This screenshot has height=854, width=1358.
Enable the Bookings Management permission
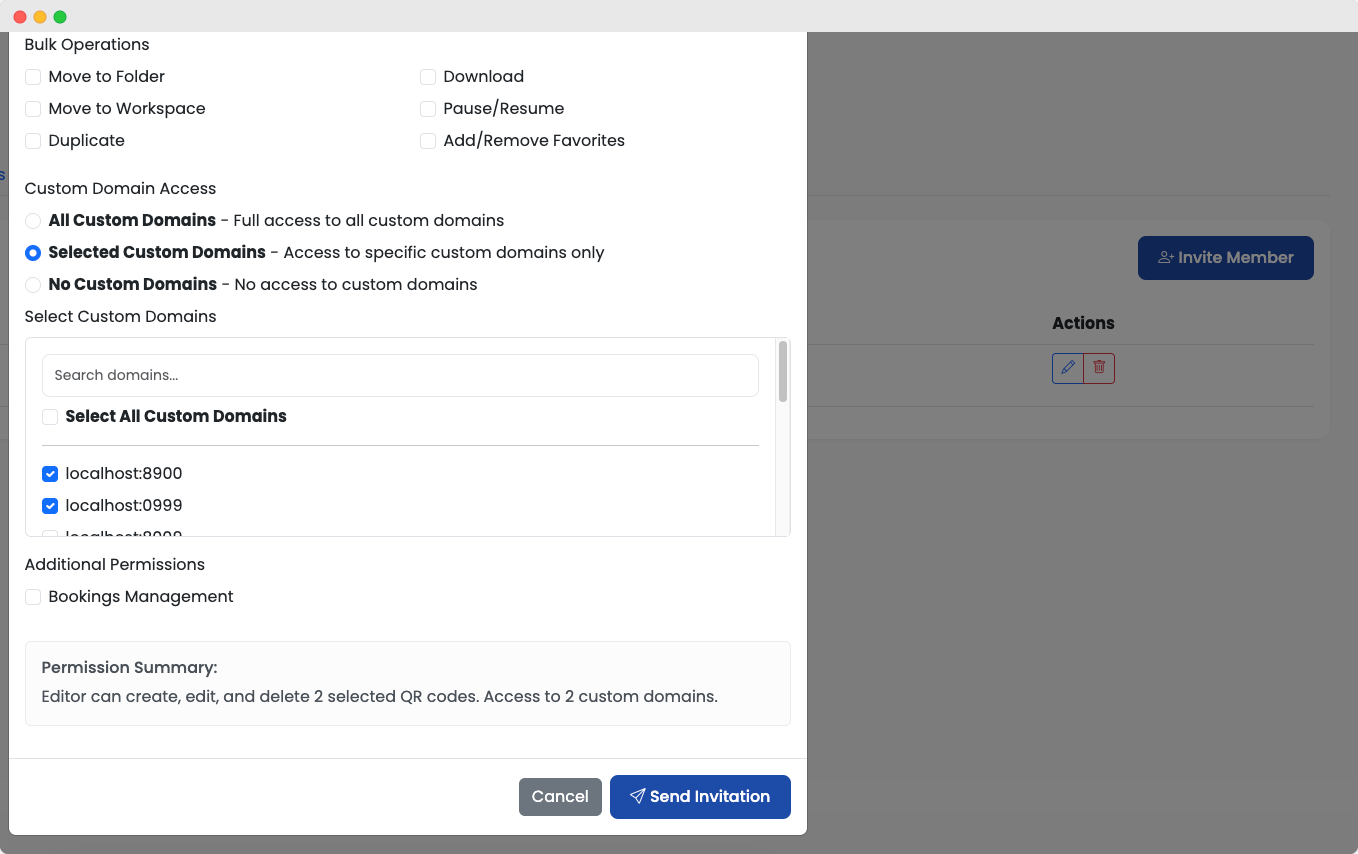point(33,597)
